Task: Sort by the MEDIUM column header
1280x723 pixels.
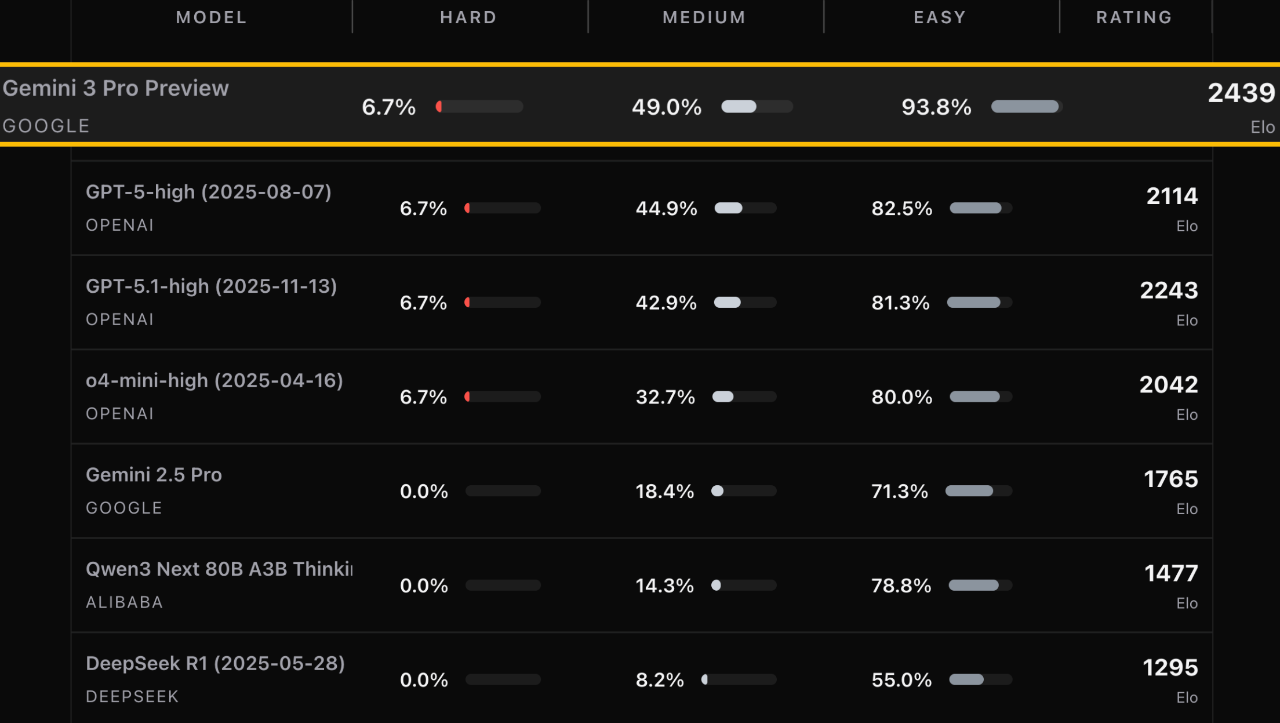Action: point(704,17)
